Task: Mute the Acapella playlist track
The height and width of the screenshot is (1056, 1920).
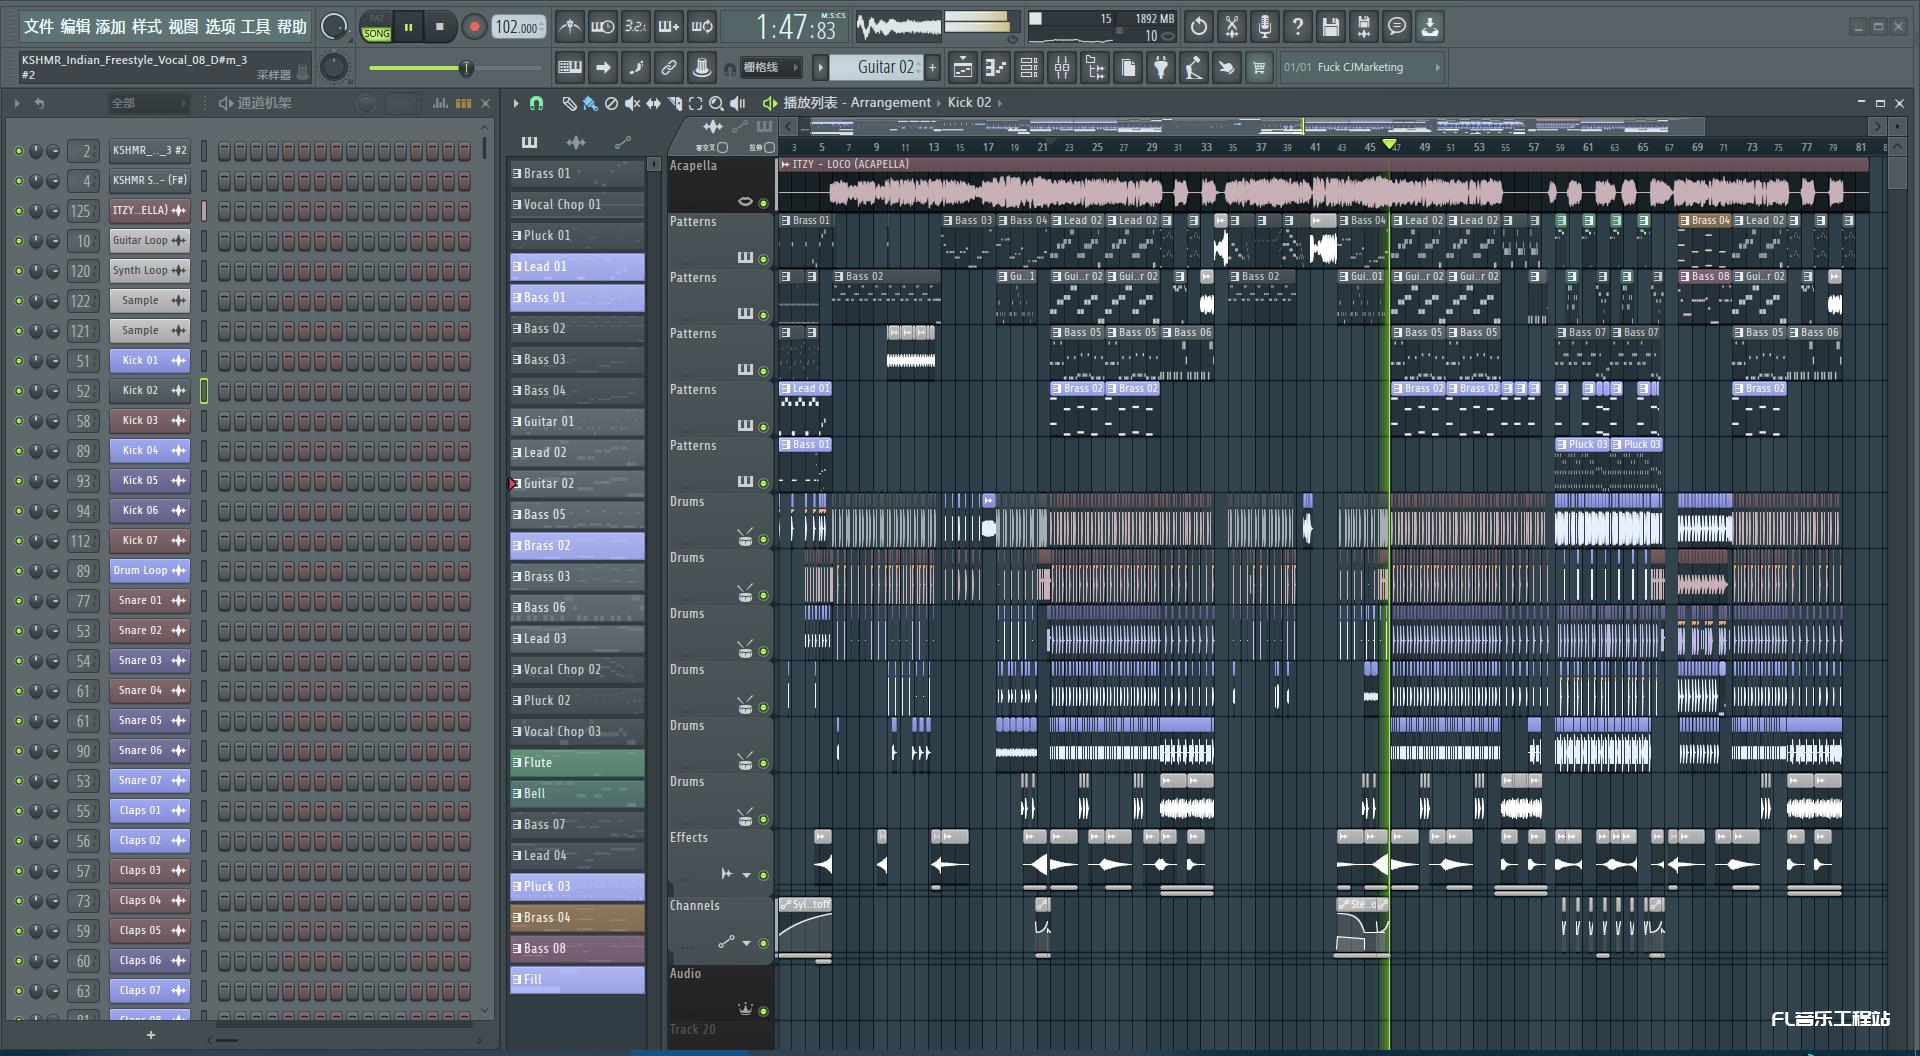Action: coord(764,203)
